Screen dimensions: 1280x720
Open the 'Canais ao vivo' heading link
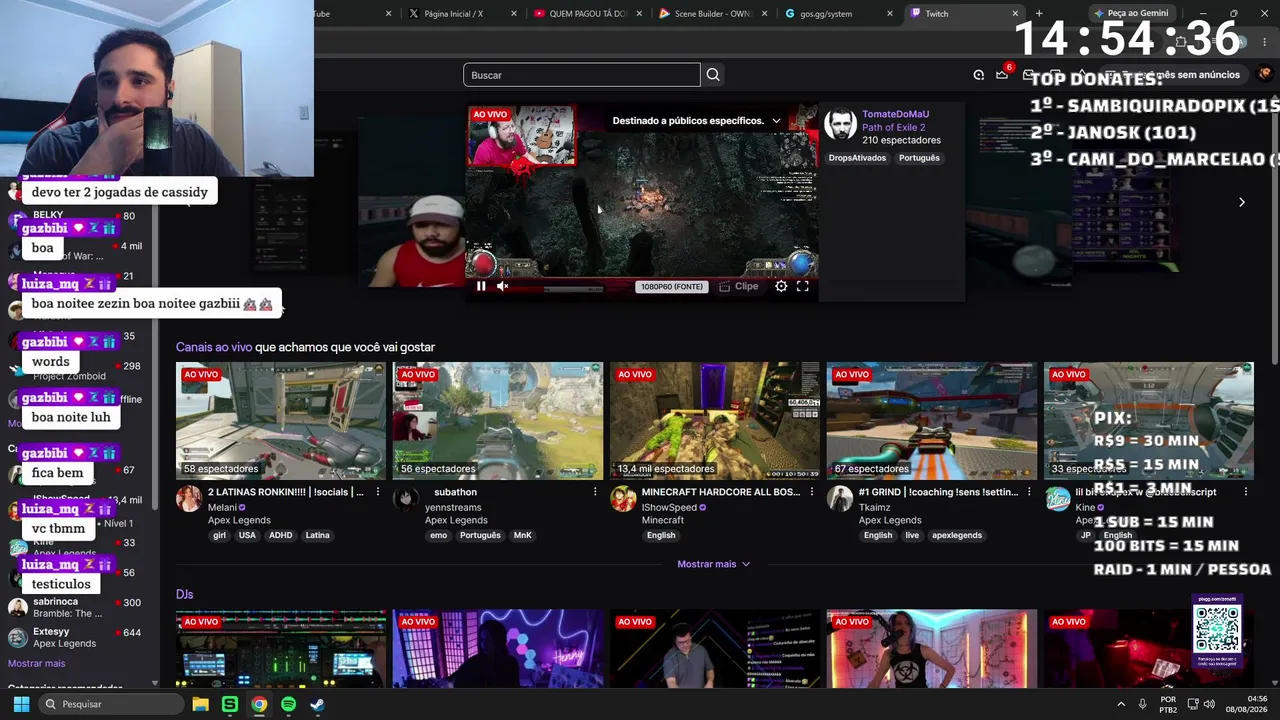click(214, 347)
